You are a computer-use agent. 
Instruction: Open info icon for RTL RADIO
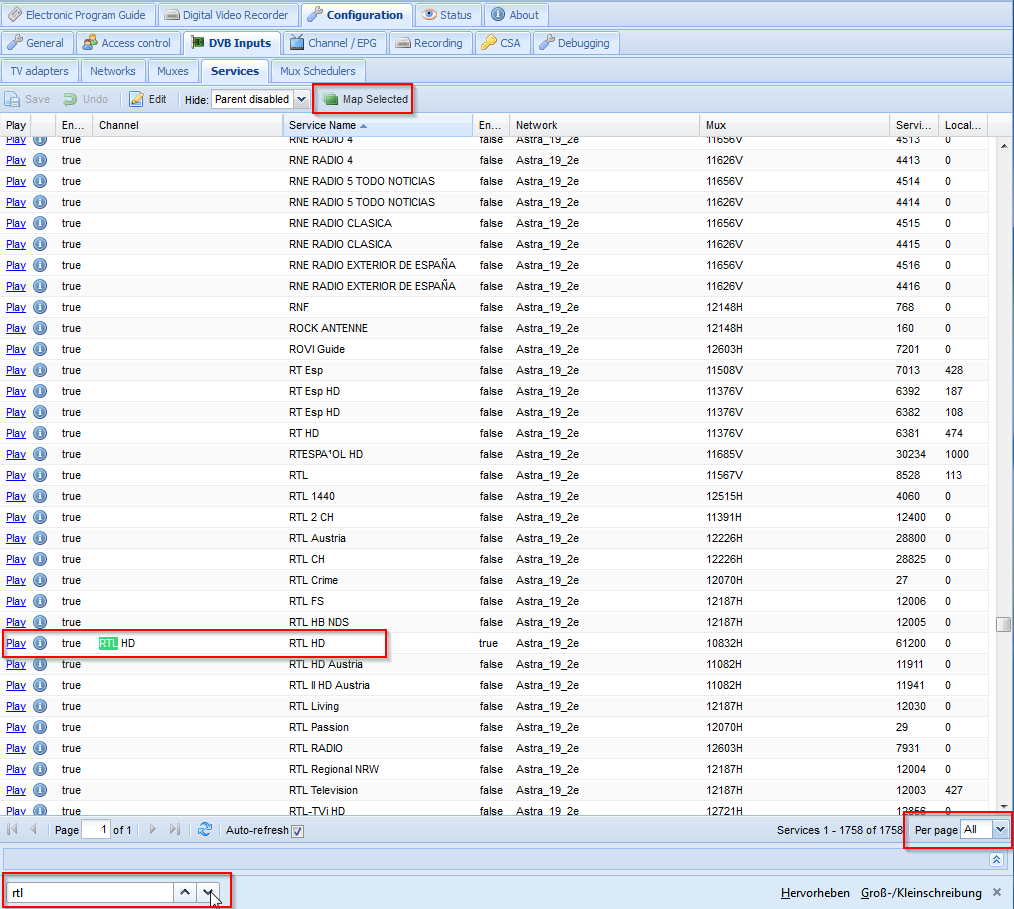pyautogui.click(x=40, y=748)
